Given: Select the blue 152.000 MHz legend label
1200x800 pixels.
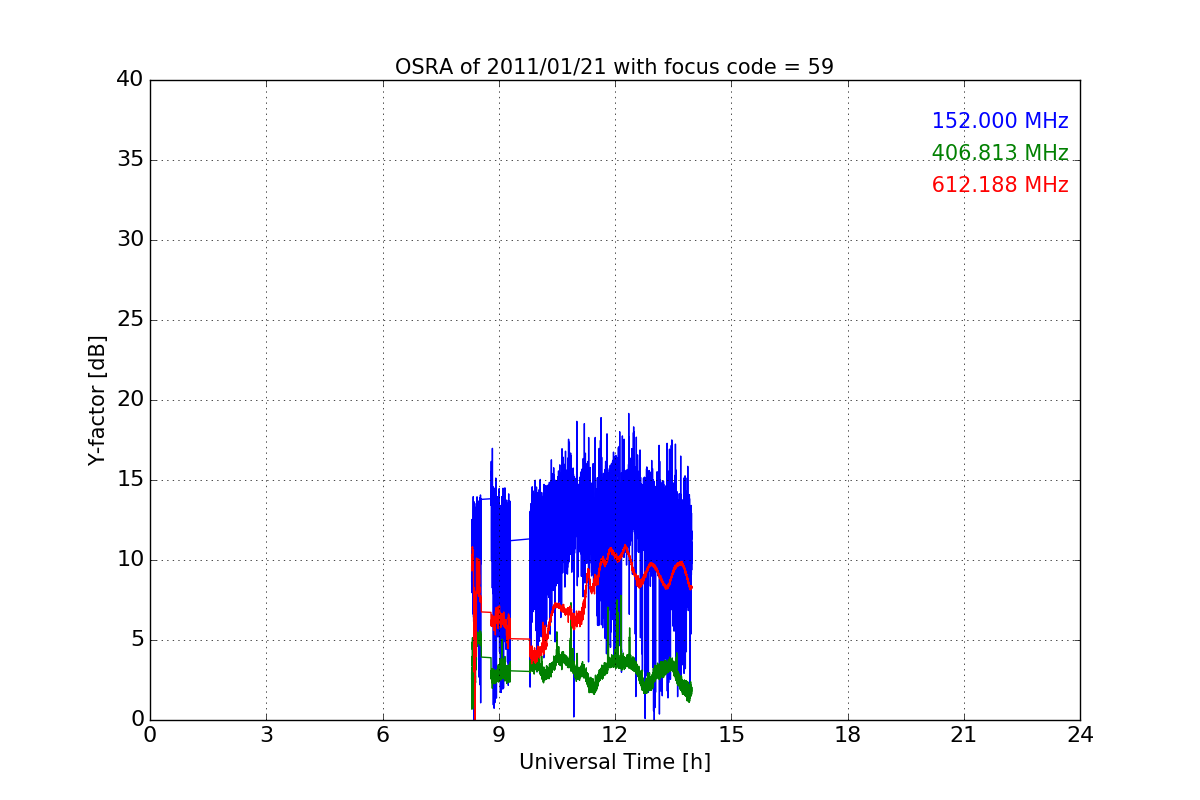Looking at the screenshot, I should (x=1000, y=121).
